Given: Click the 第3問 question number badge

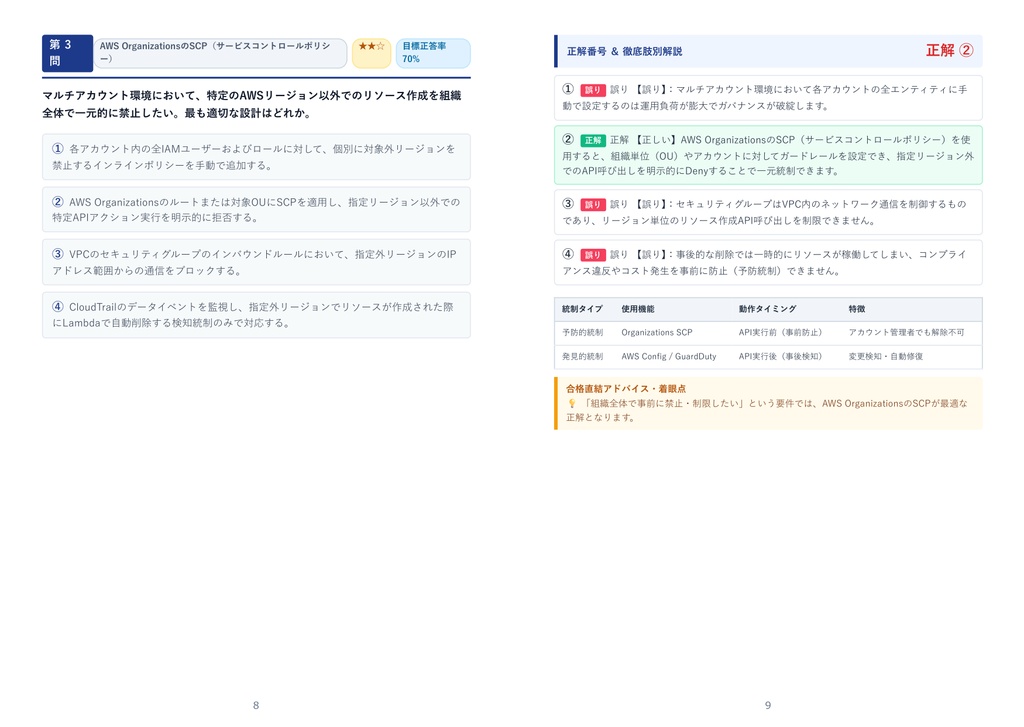Looking at the screenshot, I should (67, 53).
